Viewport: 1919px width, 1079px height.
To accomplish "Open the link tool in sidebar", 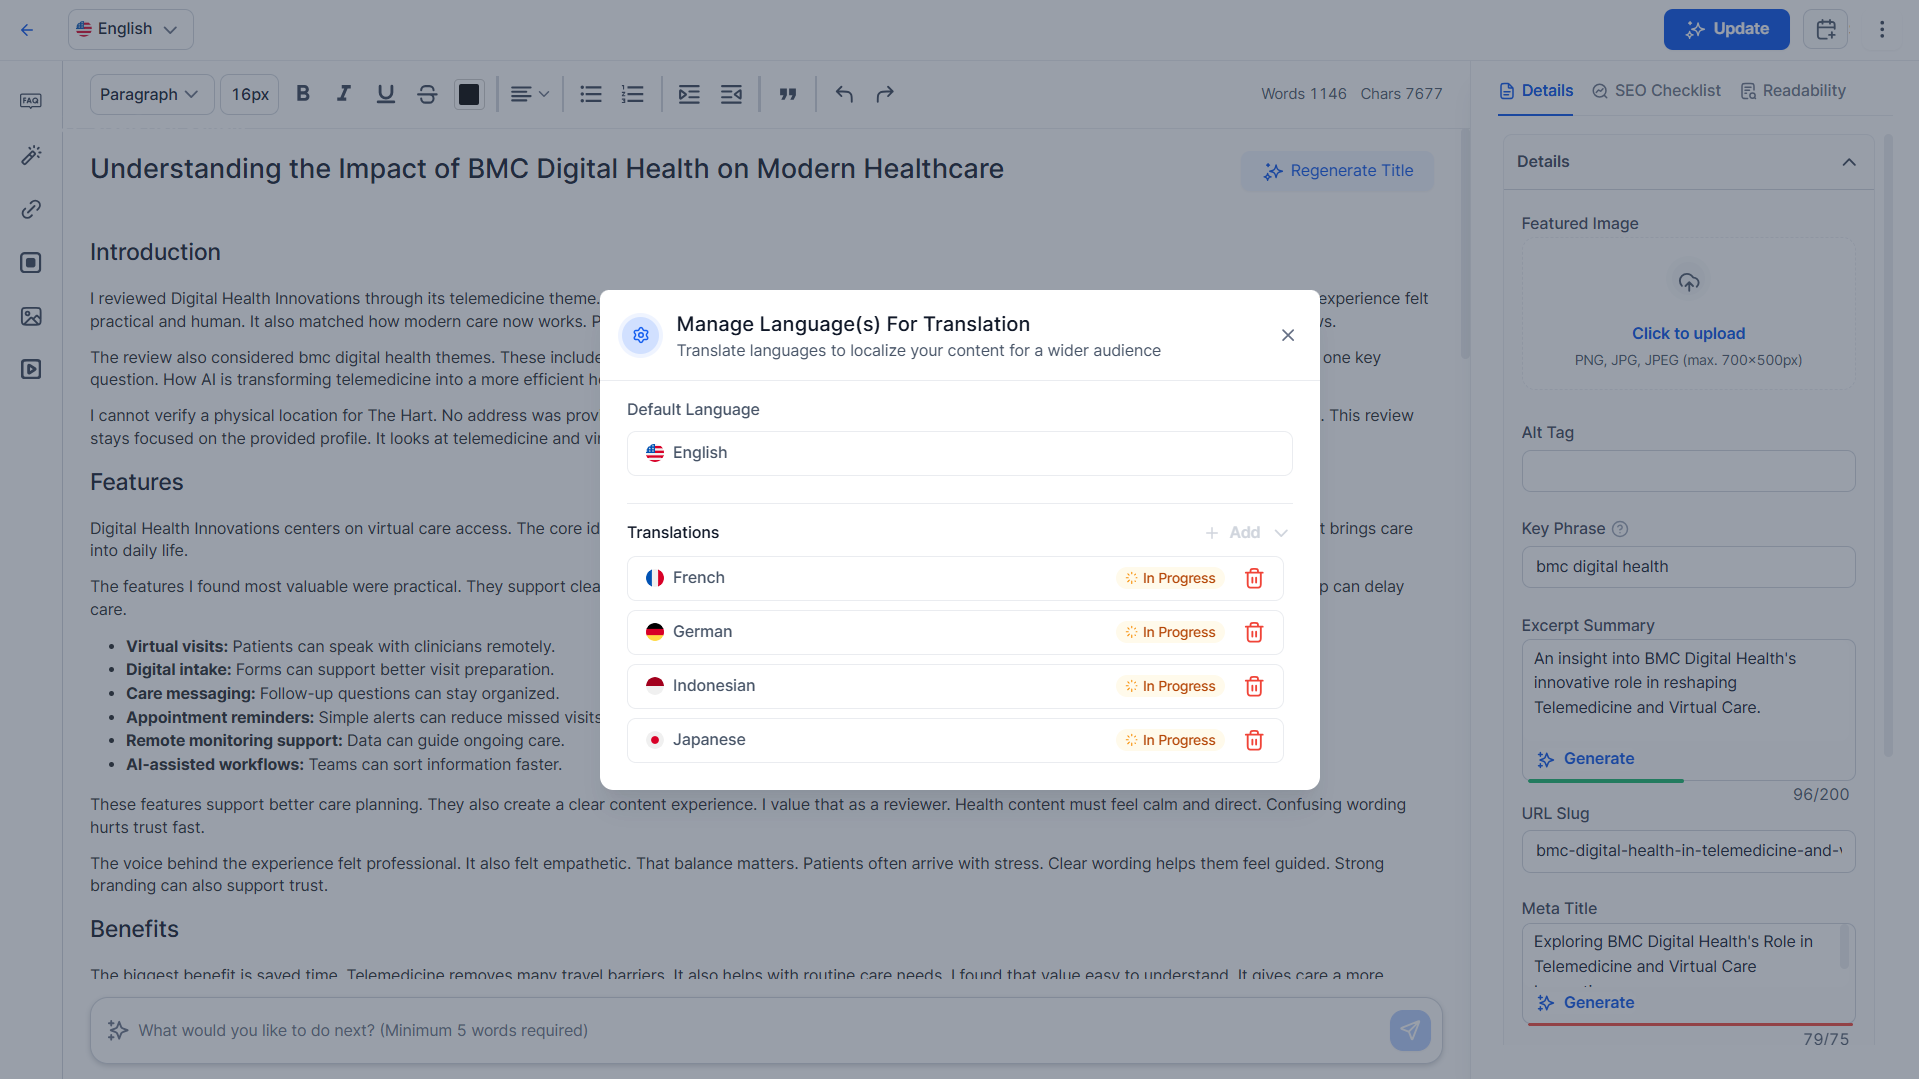I will [31, 209].
